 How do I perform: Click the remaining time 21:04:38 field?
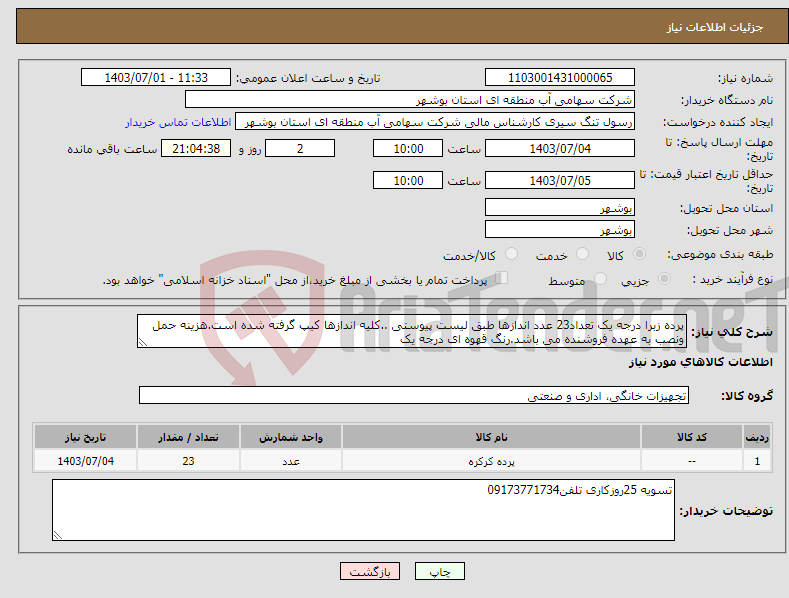click(x=196, y=148)
